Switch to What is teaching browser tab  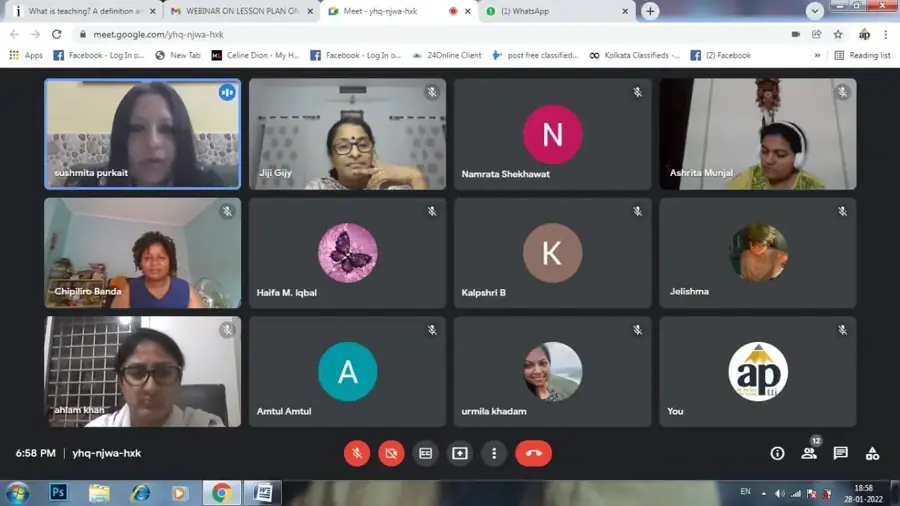pyautogui.click(x=83, y=11)
